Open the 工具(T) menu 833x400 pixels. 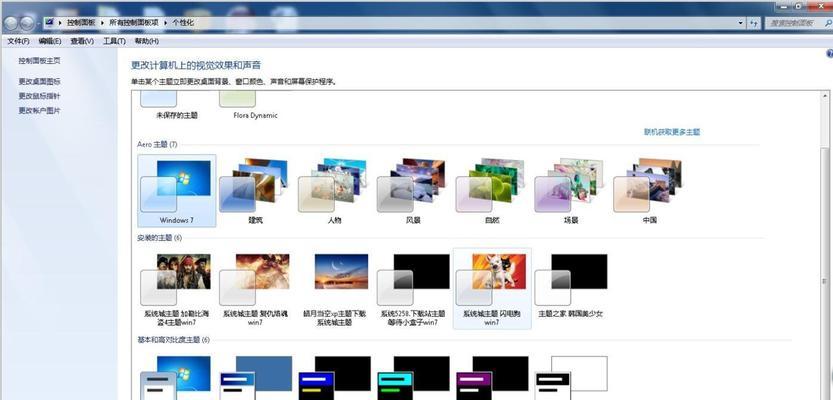pyautogui.click(x=114, y=41)
